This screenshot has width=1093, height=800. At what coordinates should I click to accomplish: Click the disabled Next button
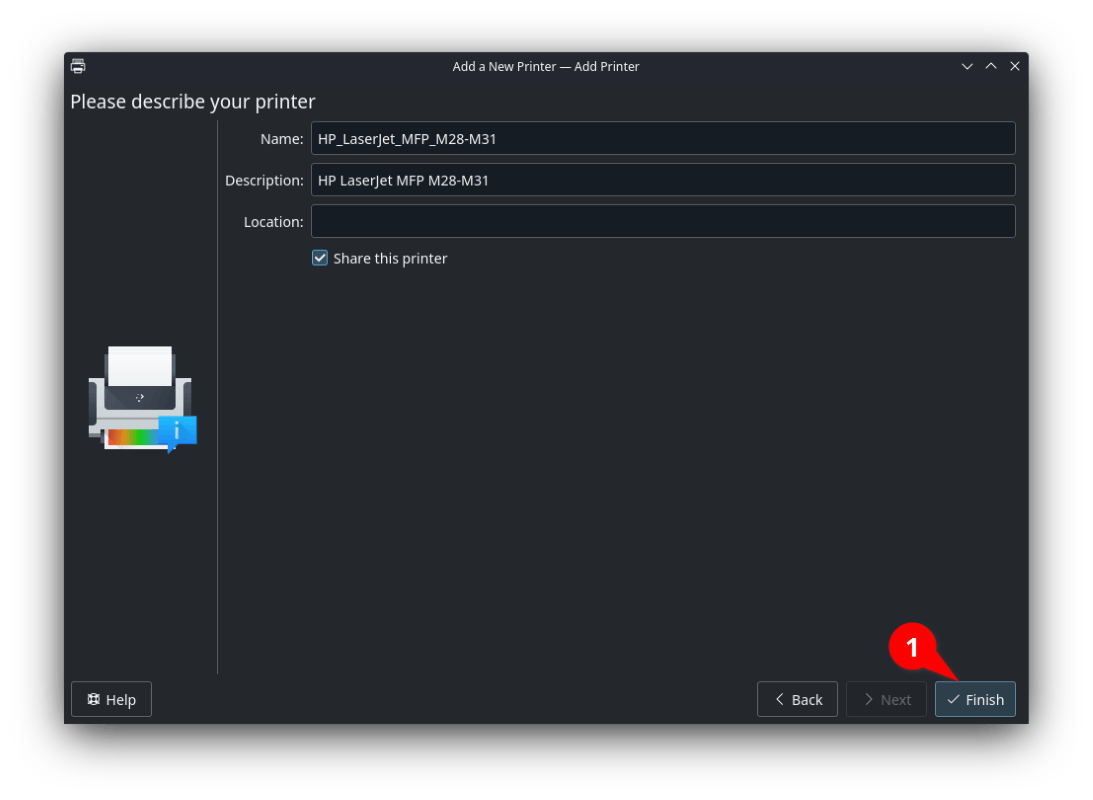(887, 700)
